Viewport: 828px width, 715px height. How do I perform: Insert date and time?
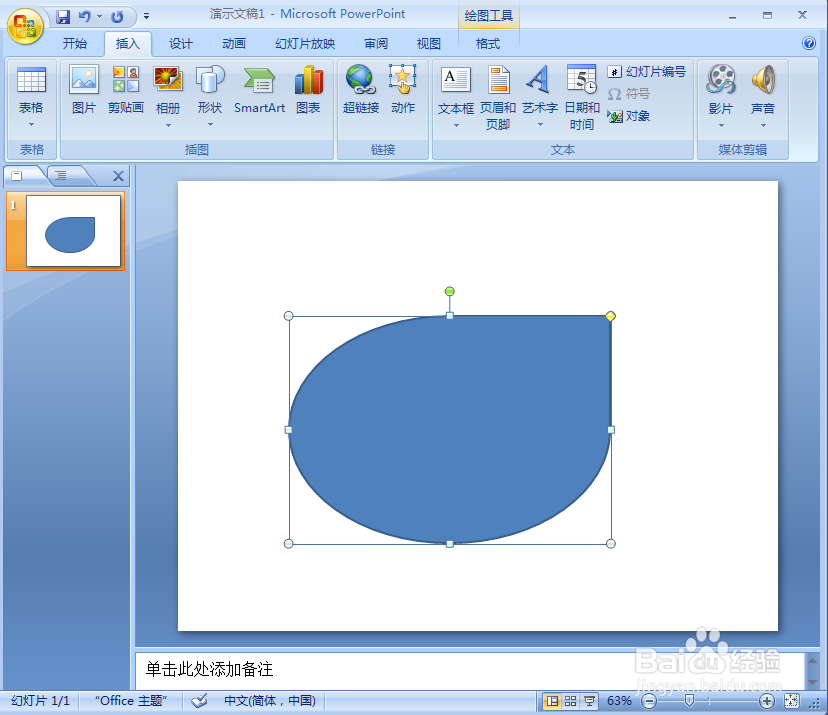click(582, 98)
